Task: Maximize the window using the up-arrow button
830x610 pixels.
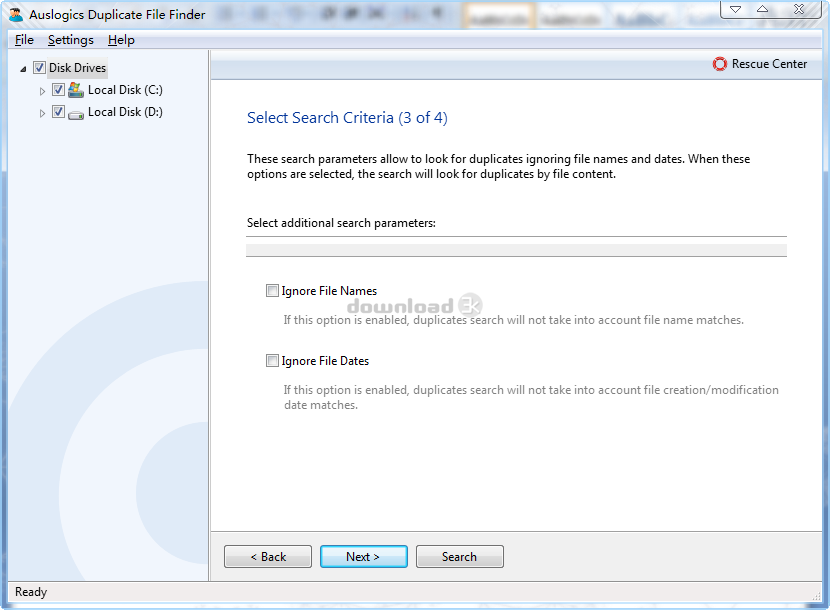Action: (762, 9)
